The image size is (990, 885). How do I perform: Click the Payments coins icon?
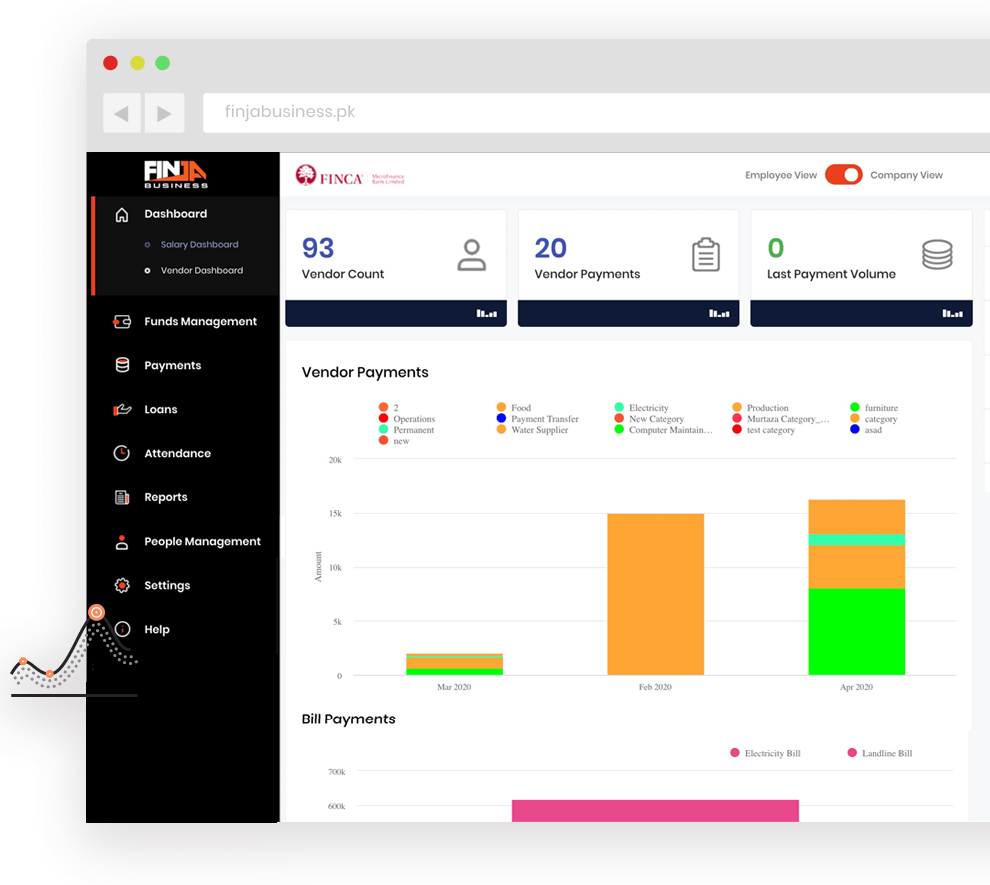122,365
